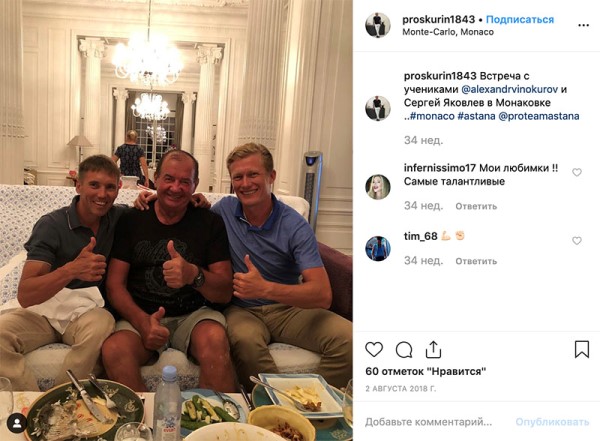Image resolution: width=600 pixels, height=441 pixels.
Task: View the 60 likes list
Action: (x=426, y=371)
